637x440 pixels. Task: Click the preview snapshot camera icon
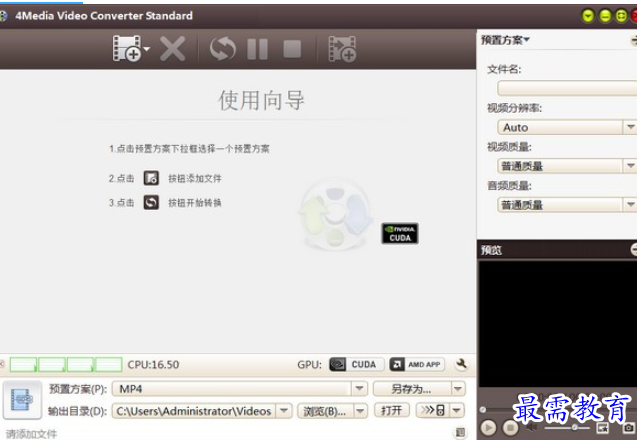(x=628, y=427)
